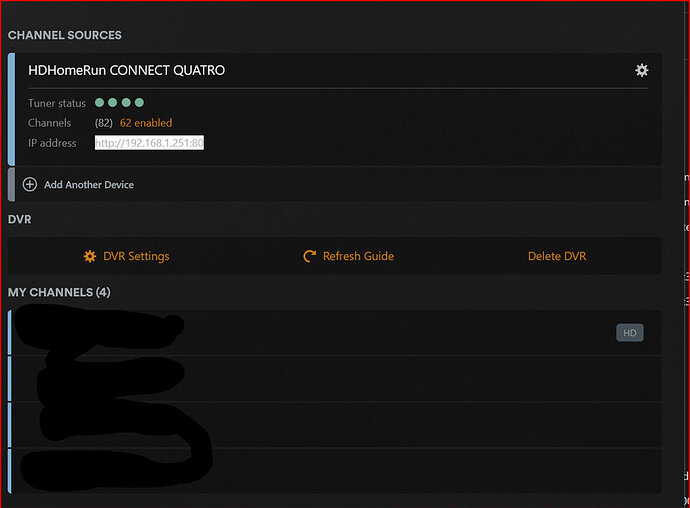Click the HD badge on first channel
The width and height of the screenshot is (690, 508).
[630, 333]
